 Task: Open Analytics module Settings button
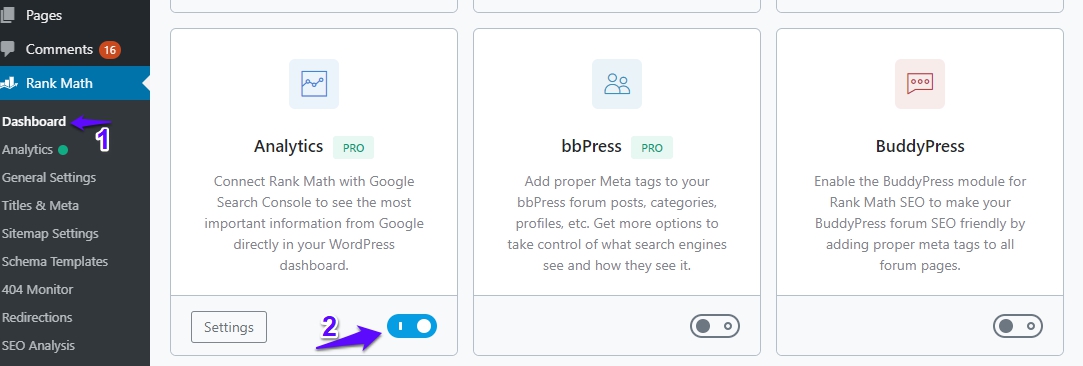229,327
